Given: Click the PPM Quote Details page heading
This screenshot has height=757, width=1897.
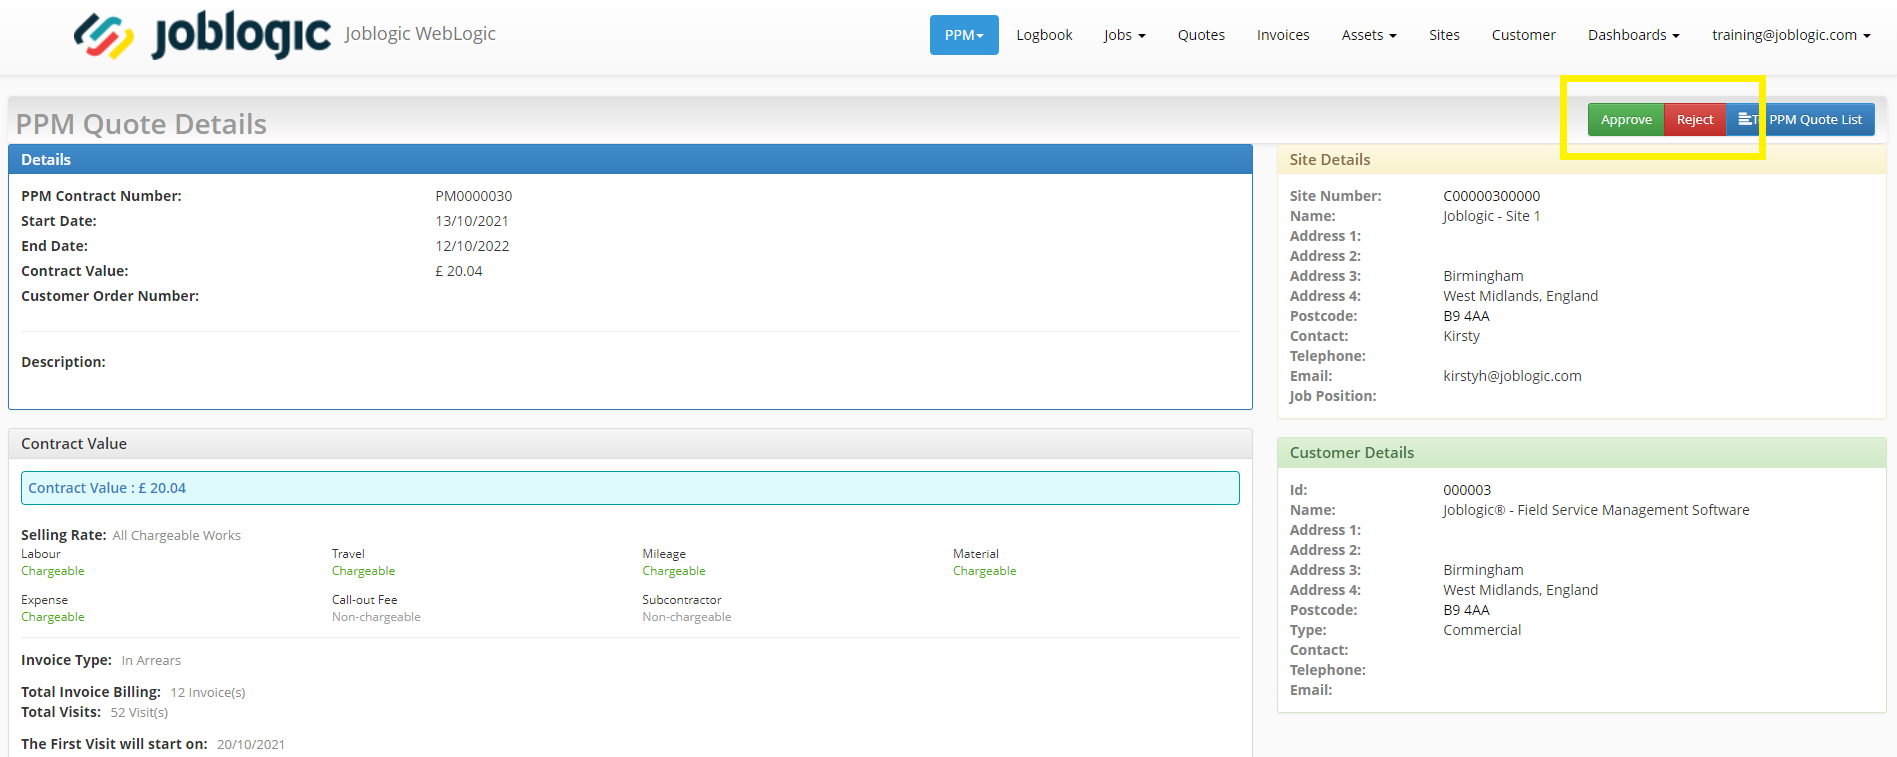Looking at the screenshot, I should (x=141, y=124).
